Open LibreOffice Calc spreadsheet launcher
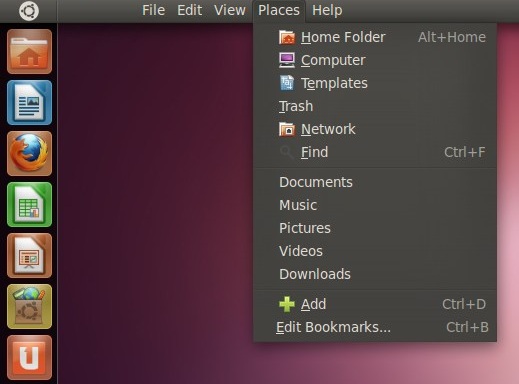This screenshot has height=384, width=519. pos(29,204)
